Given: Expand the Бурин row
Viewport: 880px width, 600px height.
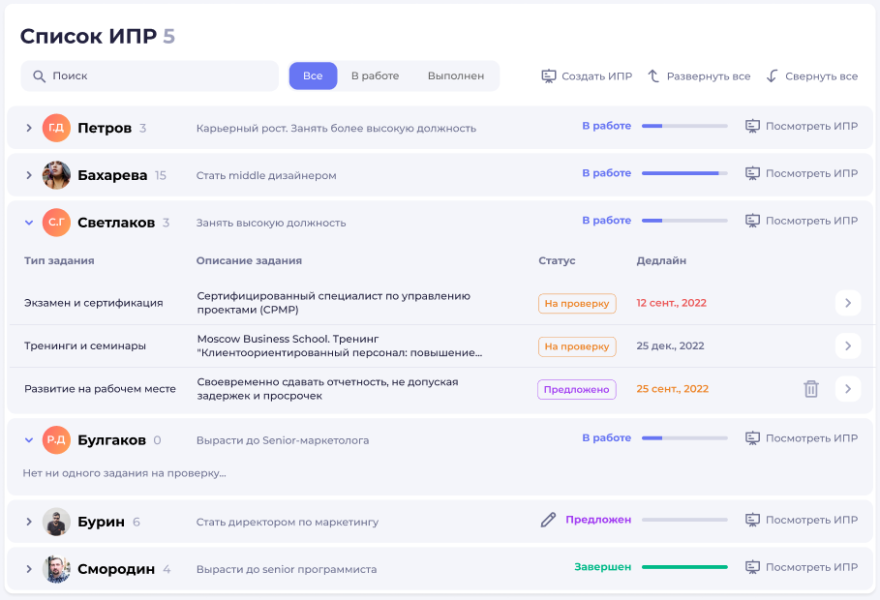Looking at the screenshot, I should [29, 522].
